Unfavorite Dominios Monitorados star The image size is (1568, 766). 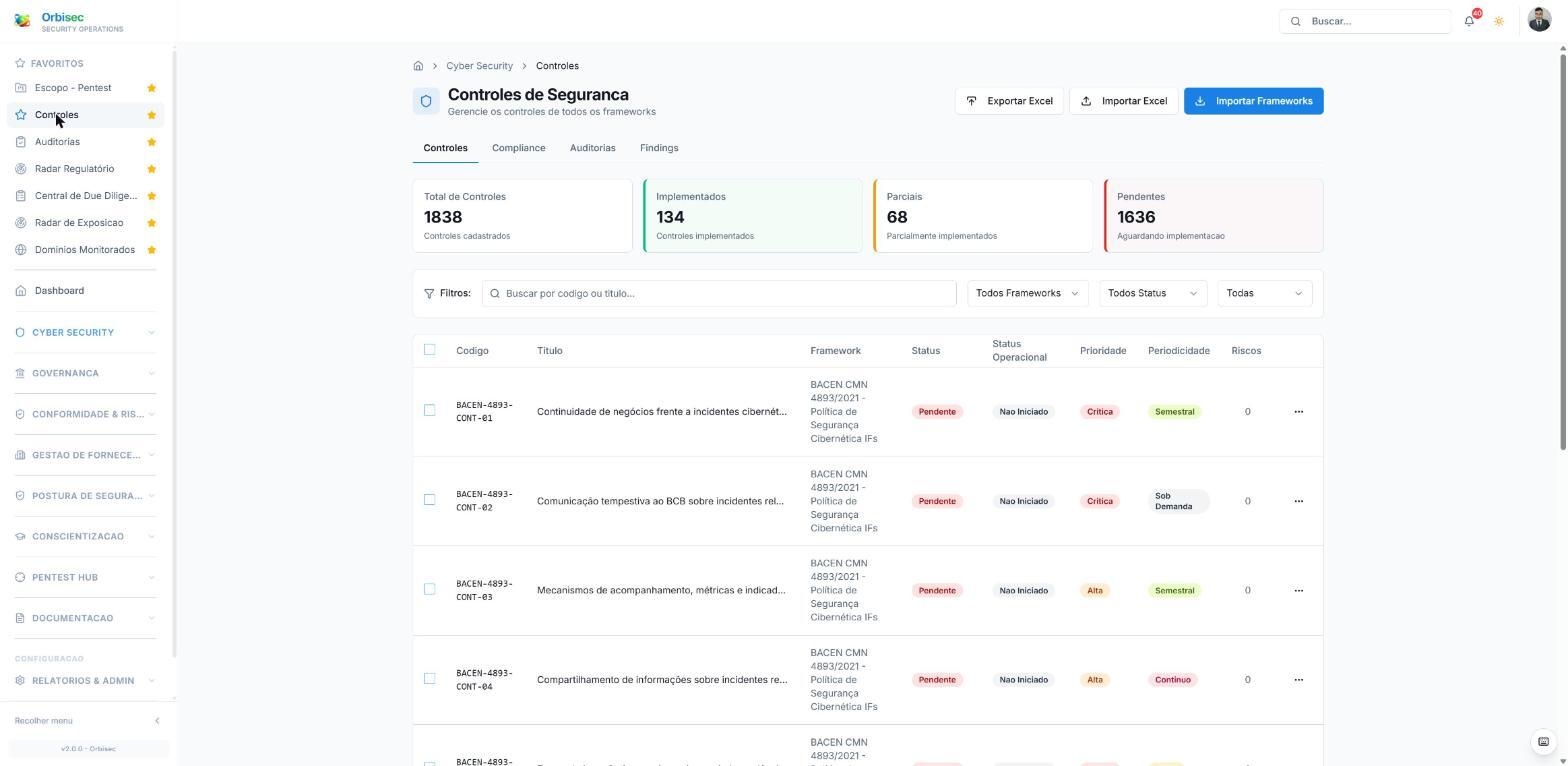151,250
